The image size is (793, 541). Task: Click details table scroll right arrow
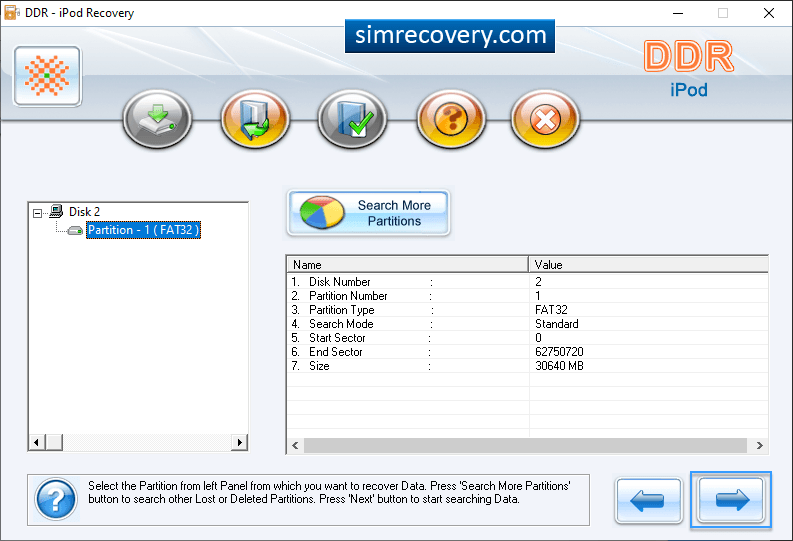(759, 445)
